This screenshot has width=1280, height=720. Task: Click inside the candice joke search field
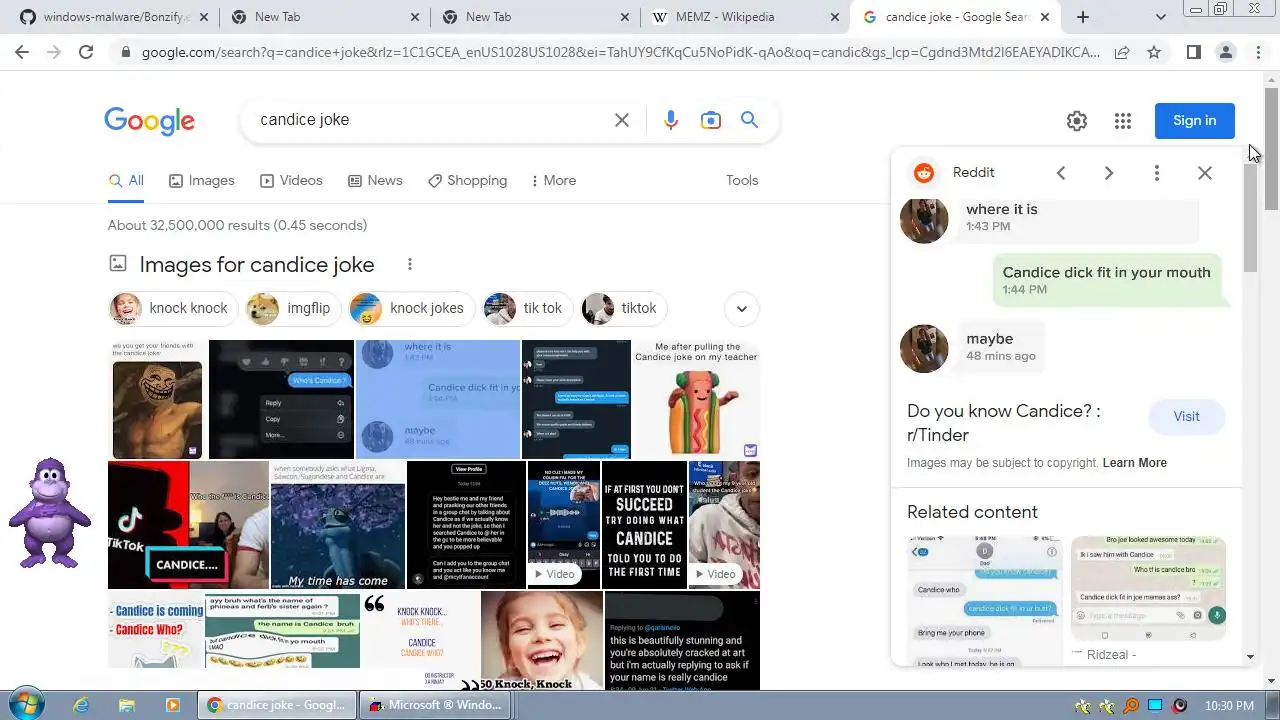[430, 120]
